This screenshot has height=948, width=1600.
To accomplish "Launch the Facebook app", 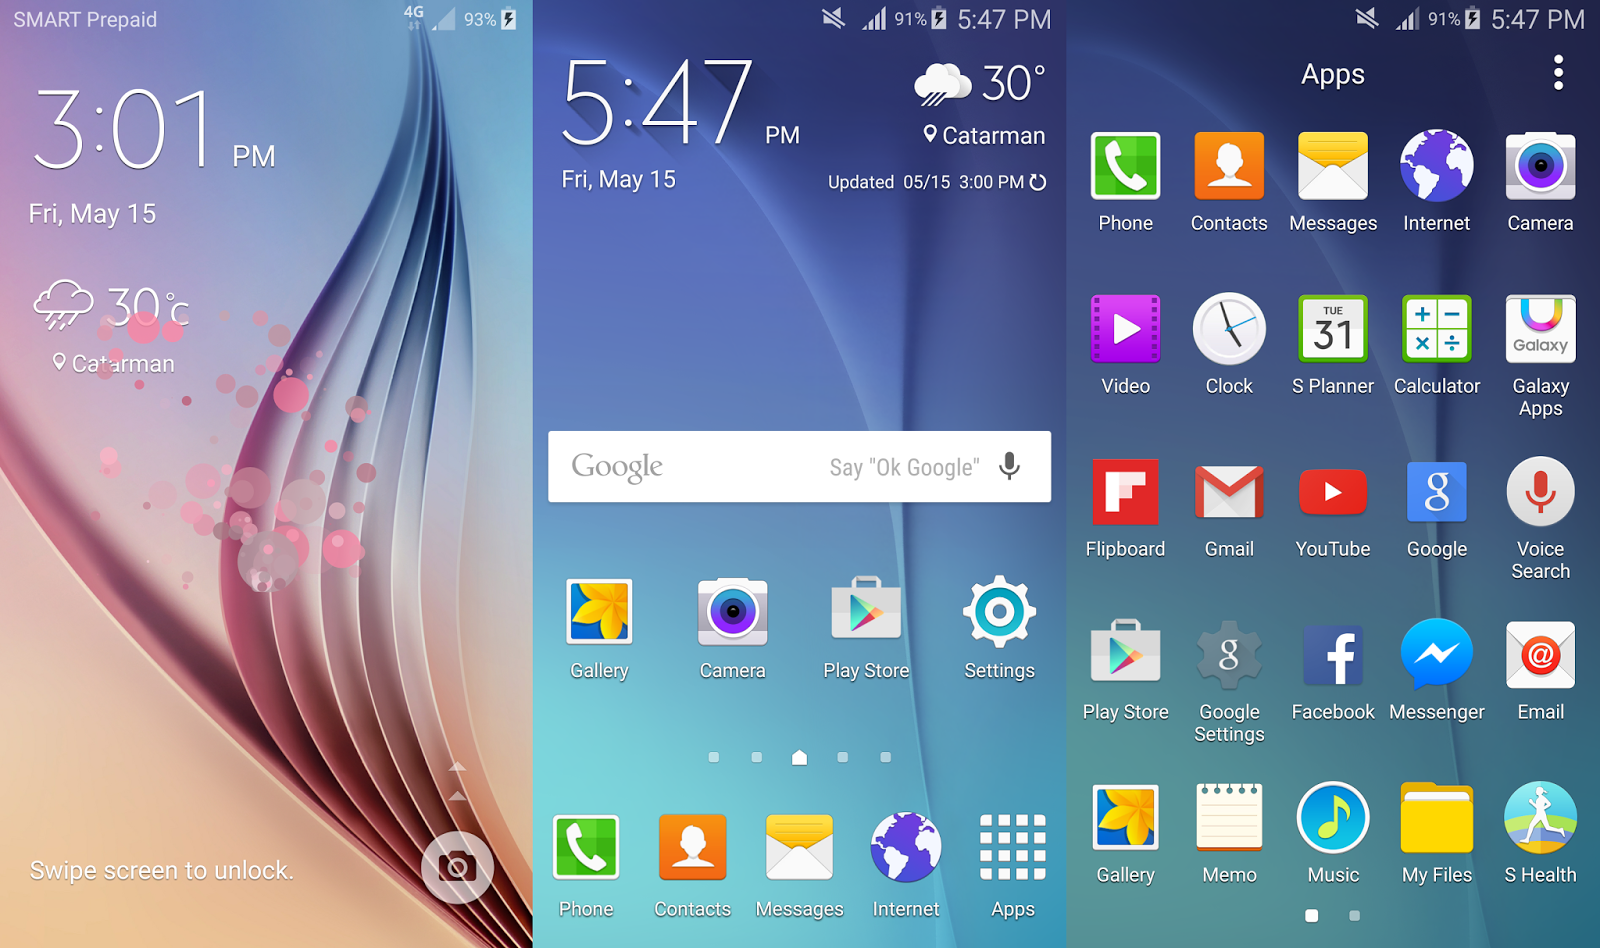I will click(1333, 671).
